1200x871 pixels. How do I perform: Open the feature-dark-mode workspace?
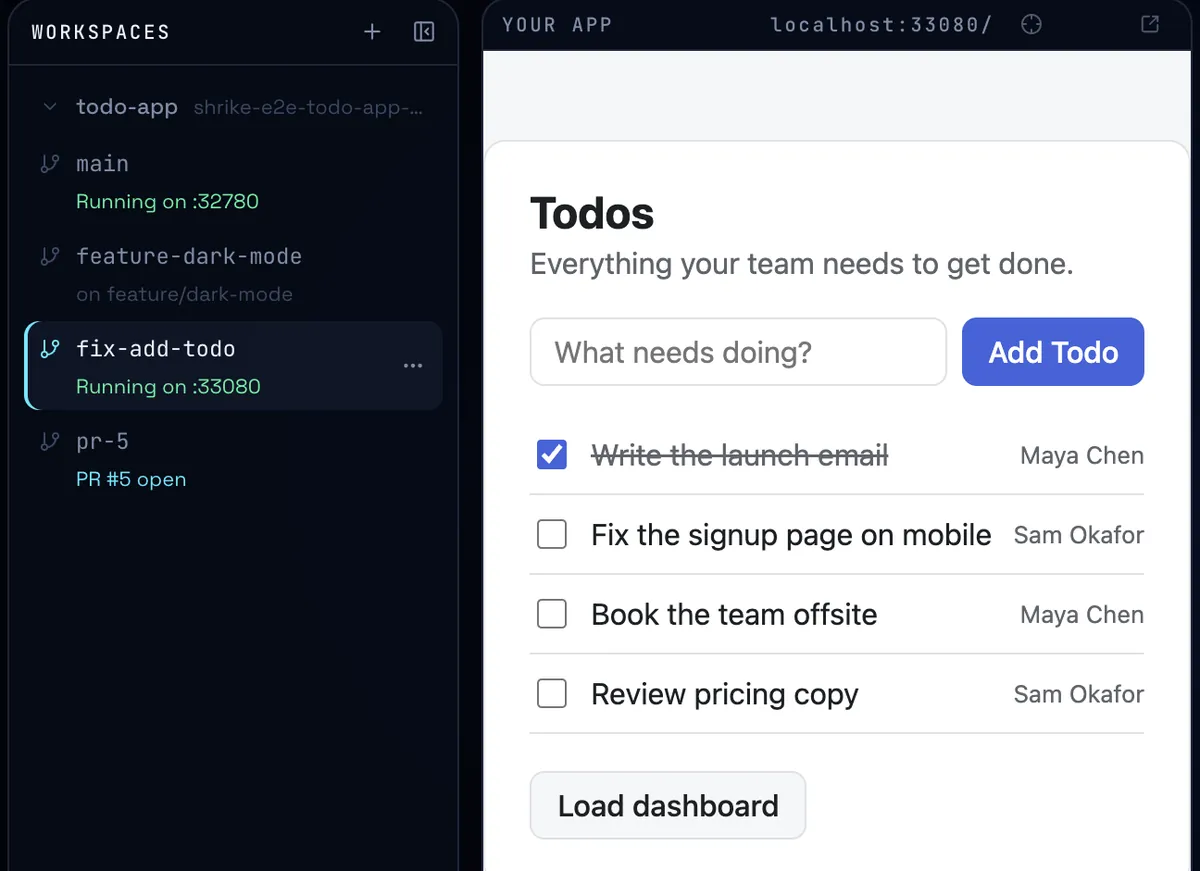click(x=234, y=274)
